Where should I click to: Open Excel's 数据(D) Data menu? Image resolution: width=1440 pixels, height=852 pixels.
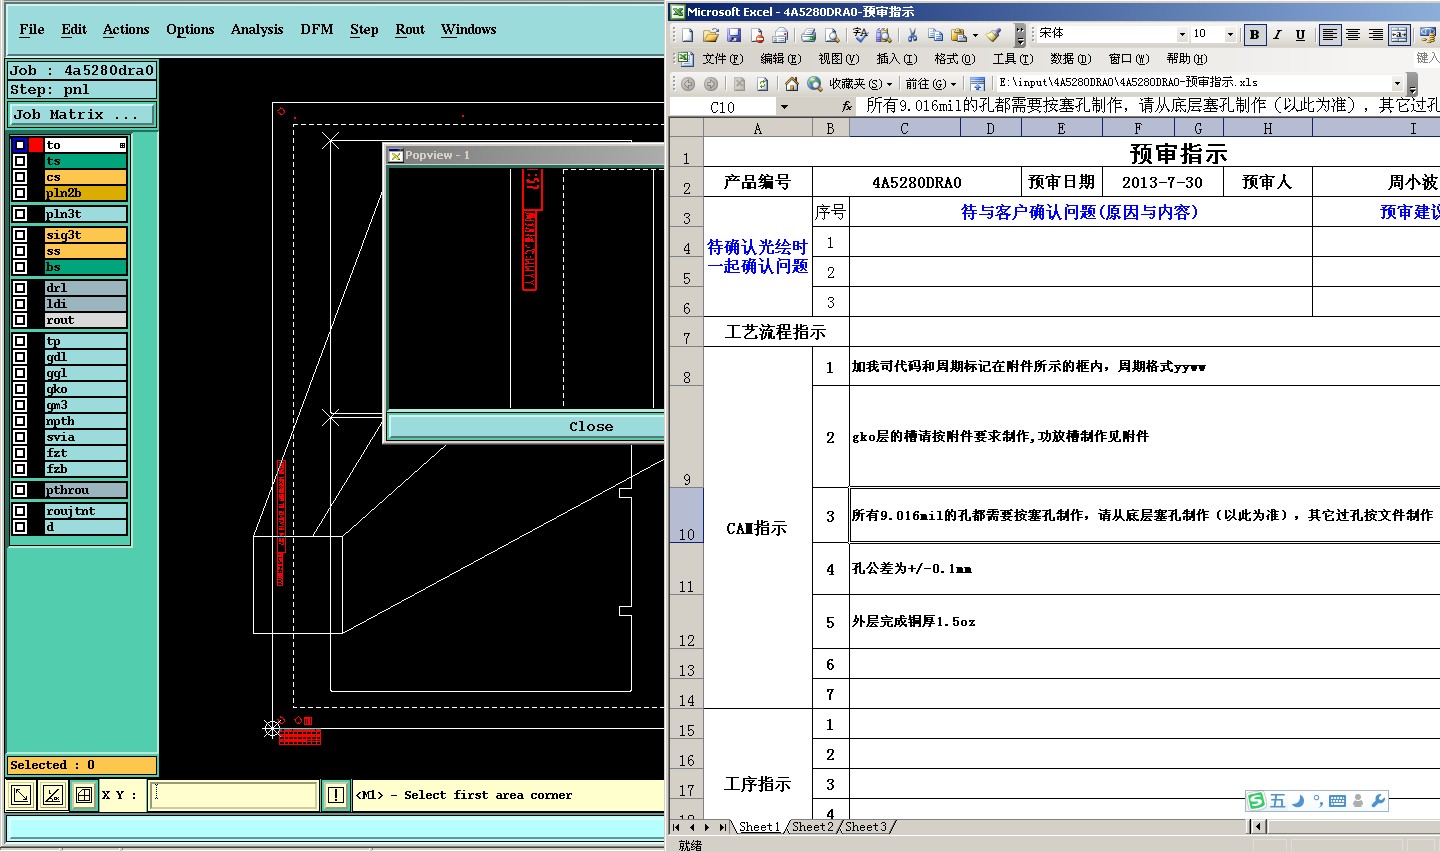1070,59
